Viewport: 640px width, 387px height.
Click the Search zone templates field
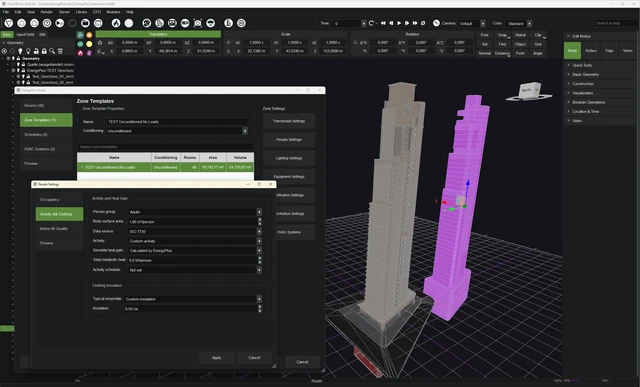coord(165,147)
